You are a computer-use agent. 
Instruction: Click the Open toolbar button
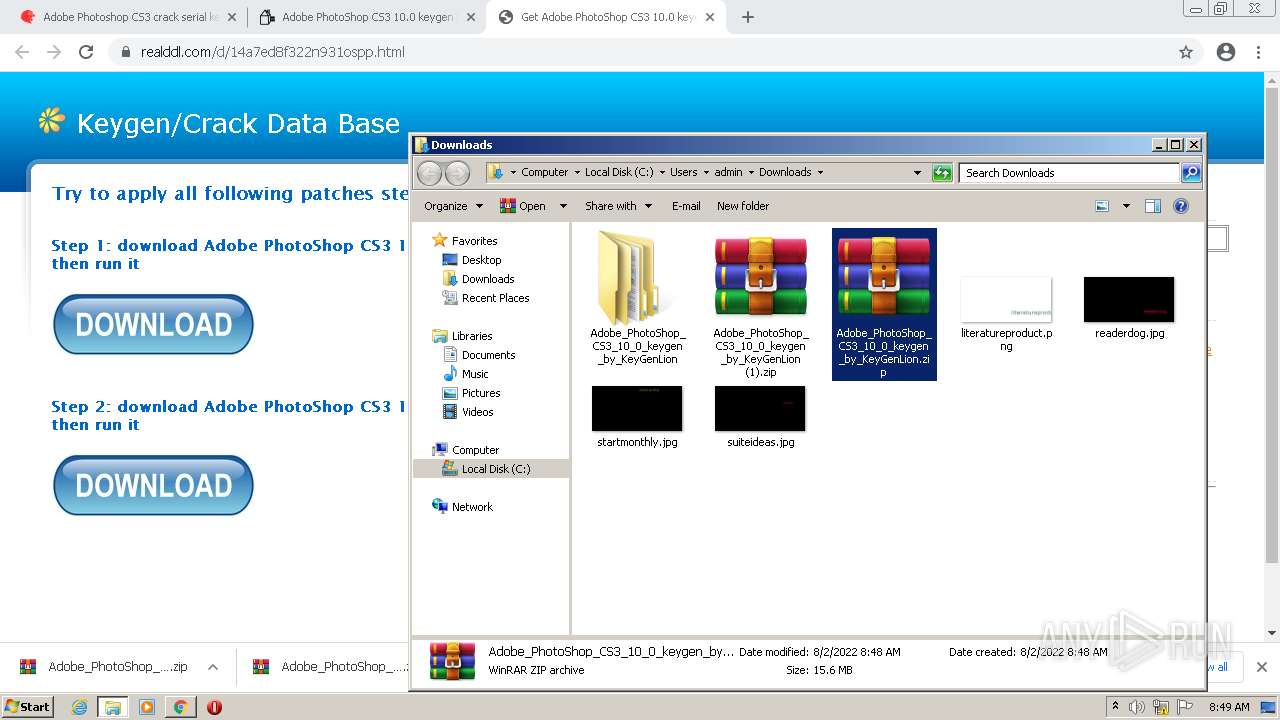pyautogui.click(x=523, y=206)
